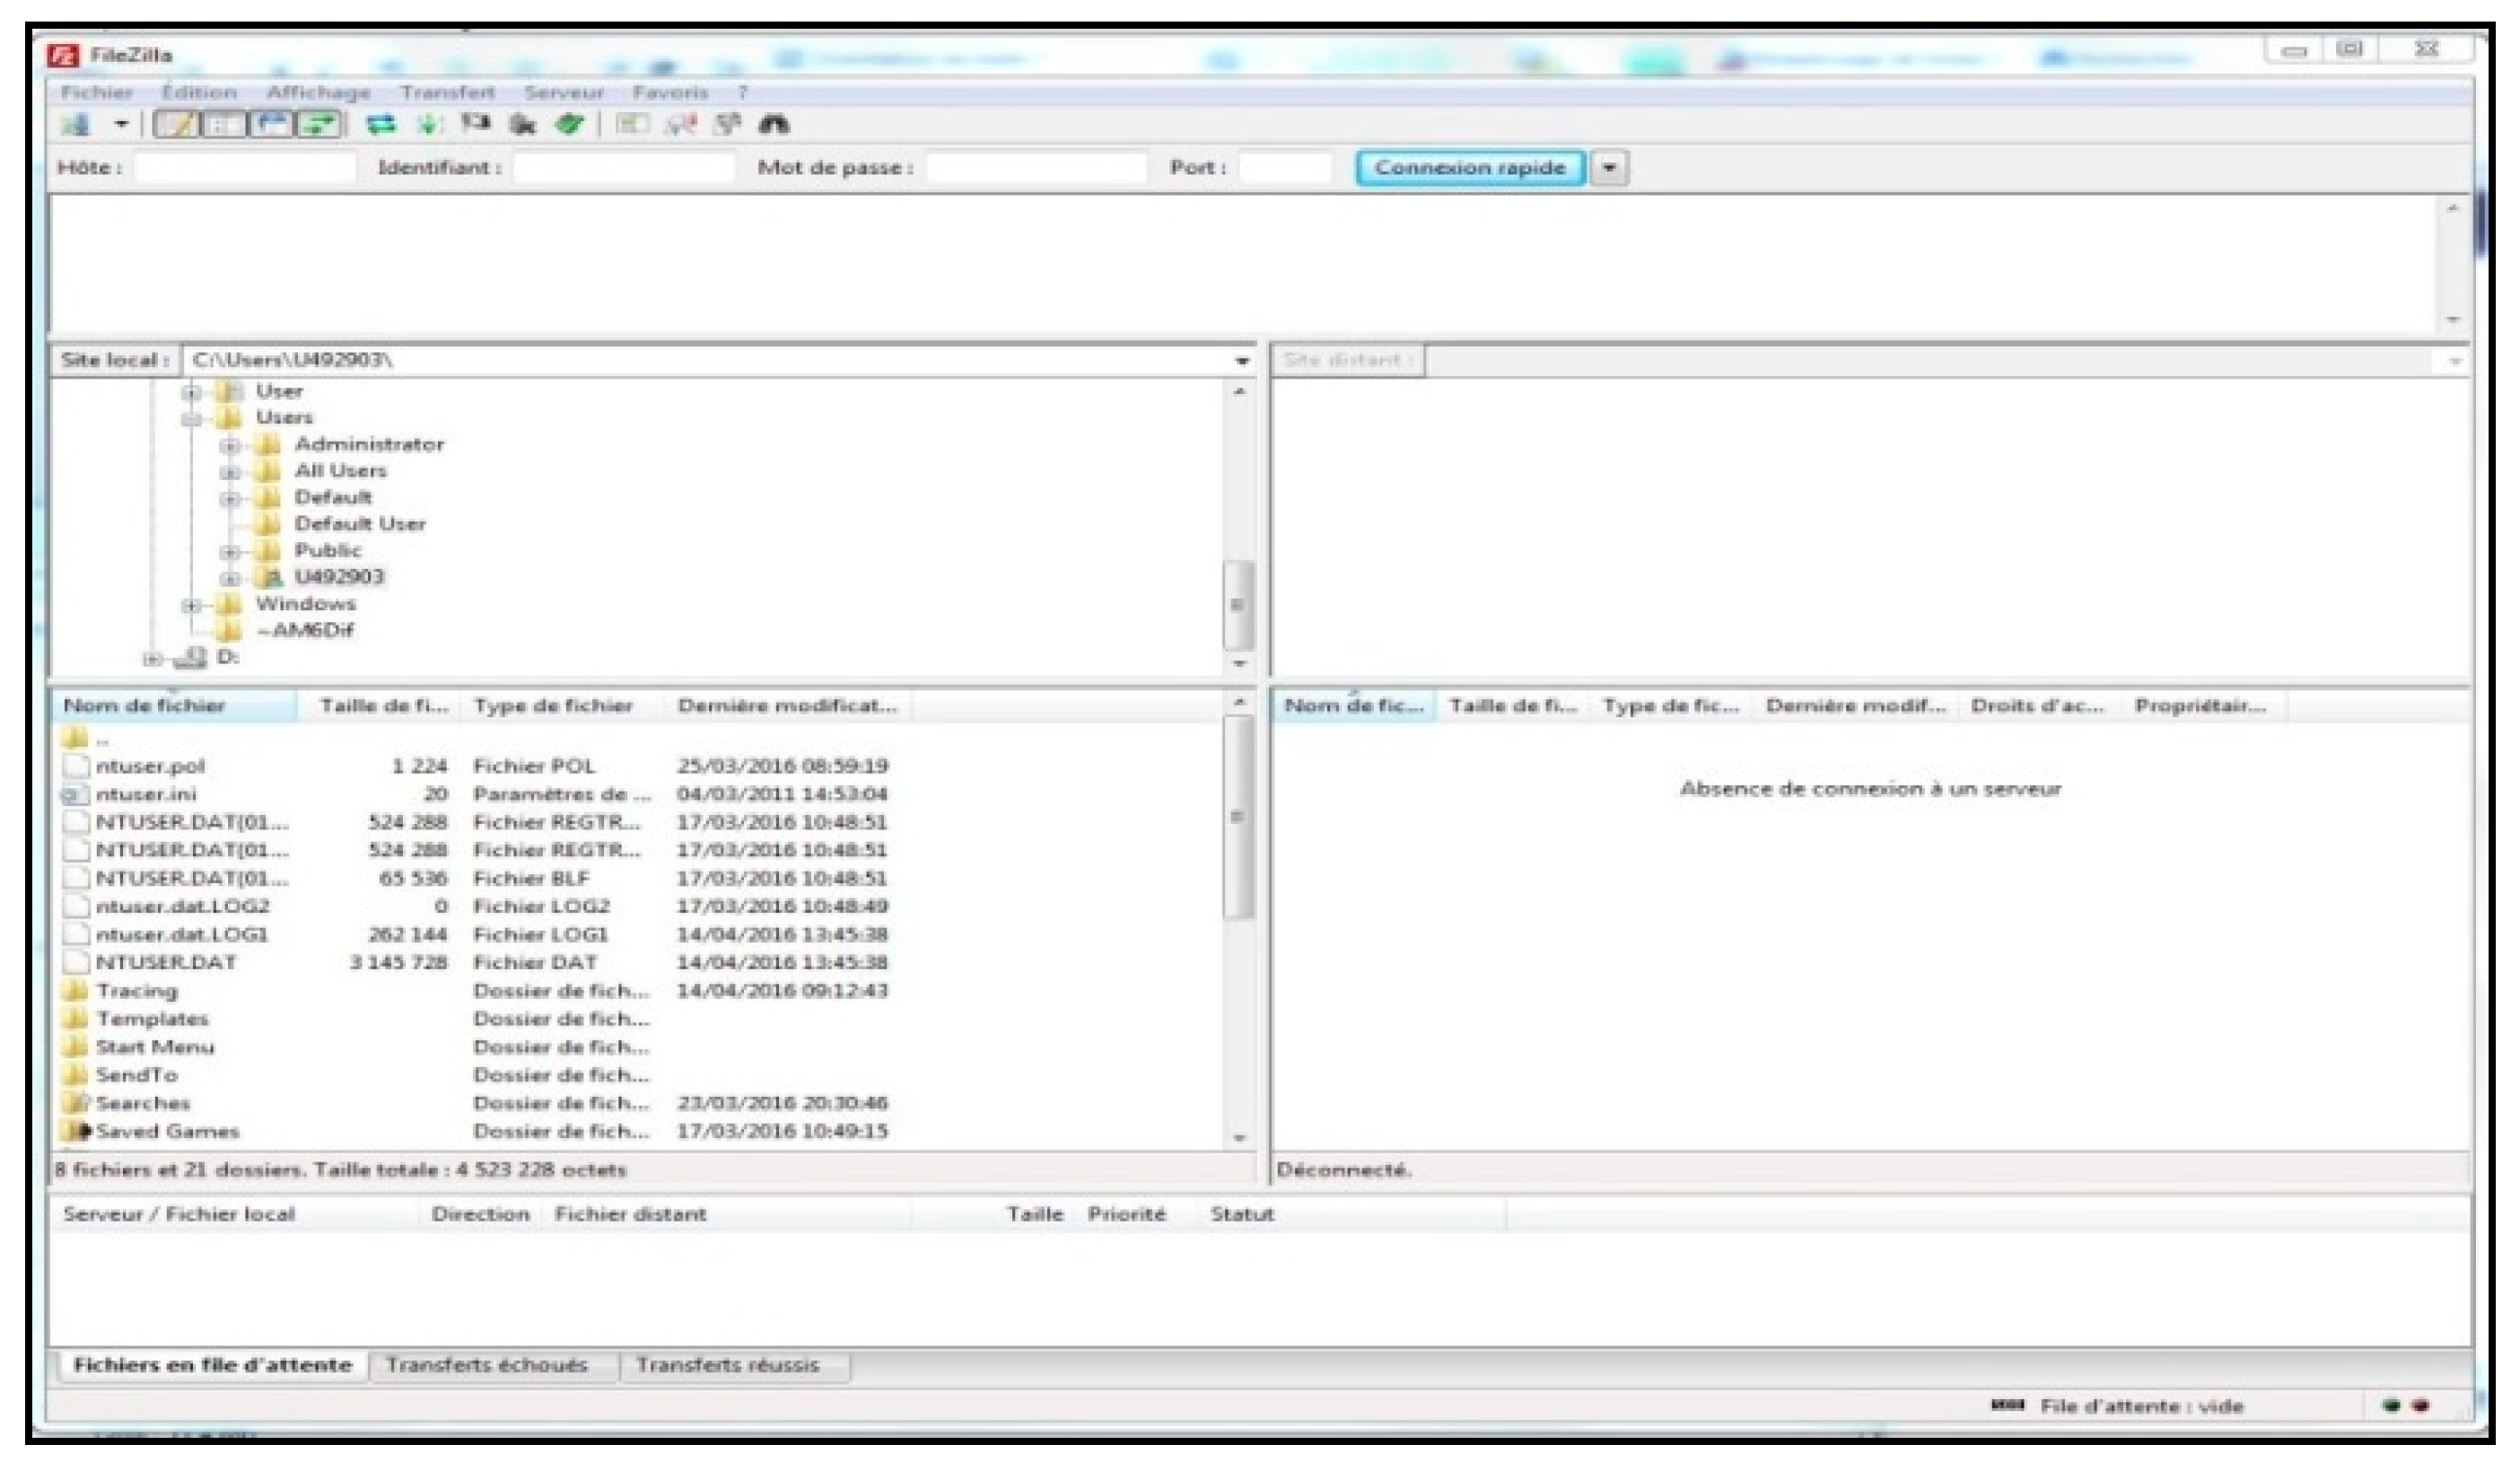Expand the Administrator folder in tree

point(230,445)
